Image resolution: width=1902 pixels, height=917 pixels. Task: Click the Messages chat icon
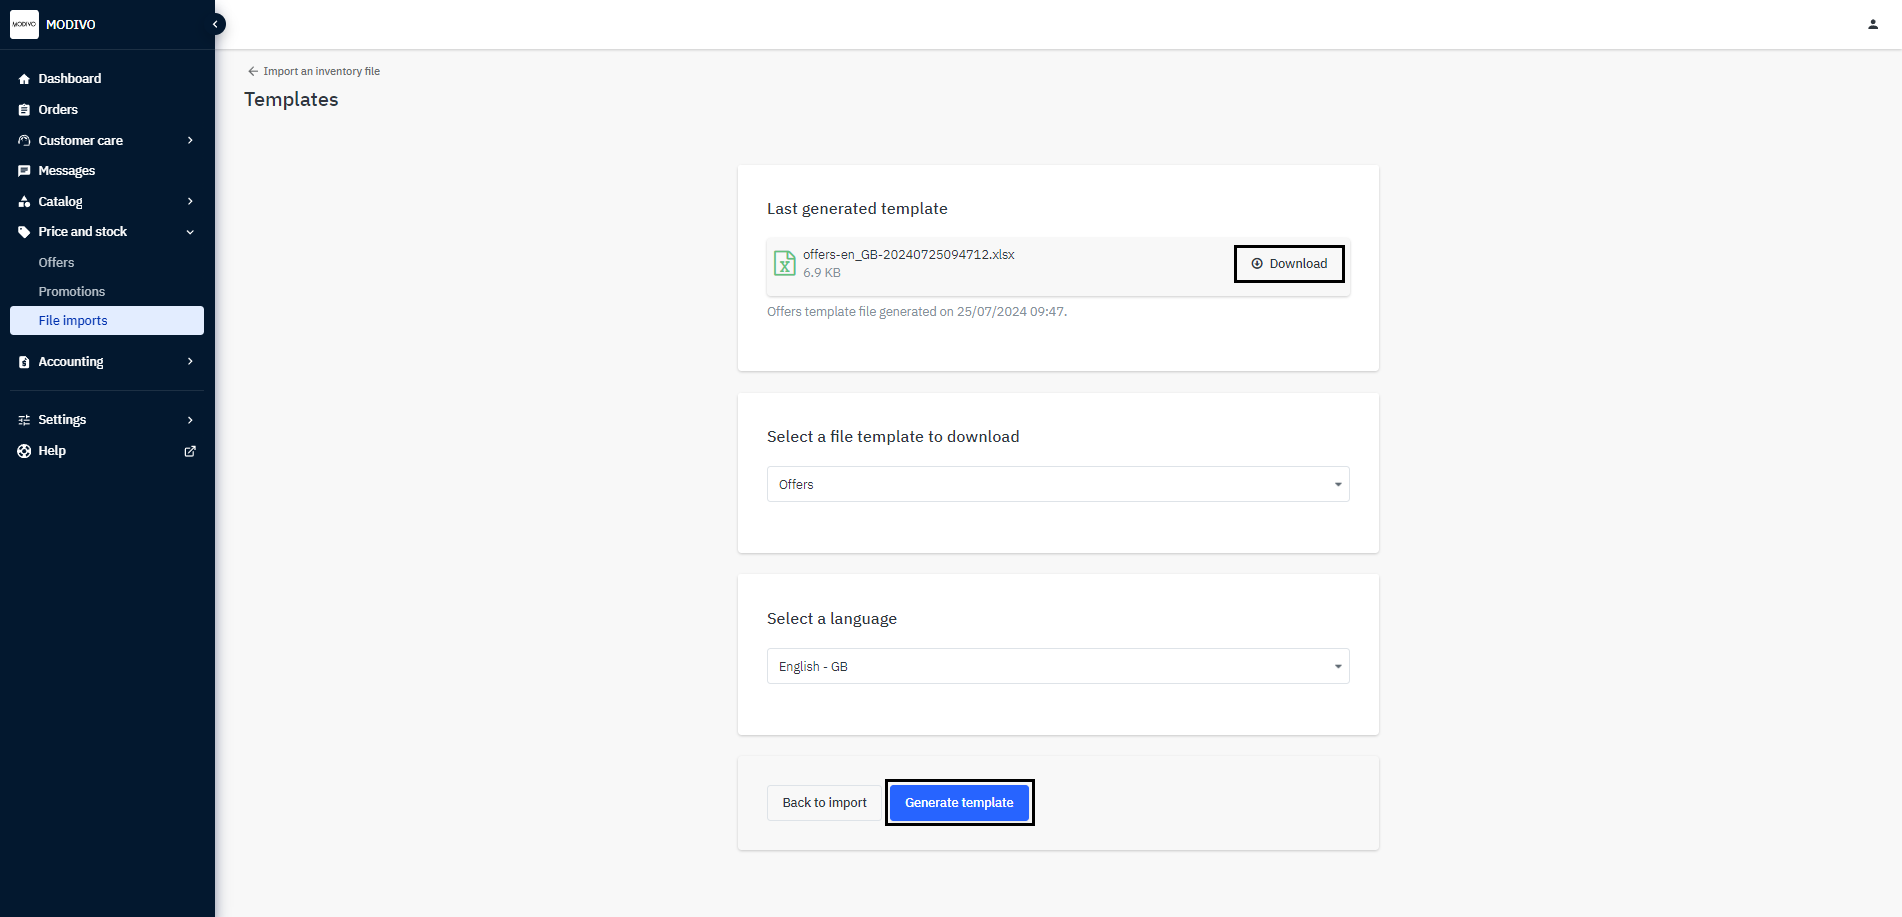click(24, 171)
